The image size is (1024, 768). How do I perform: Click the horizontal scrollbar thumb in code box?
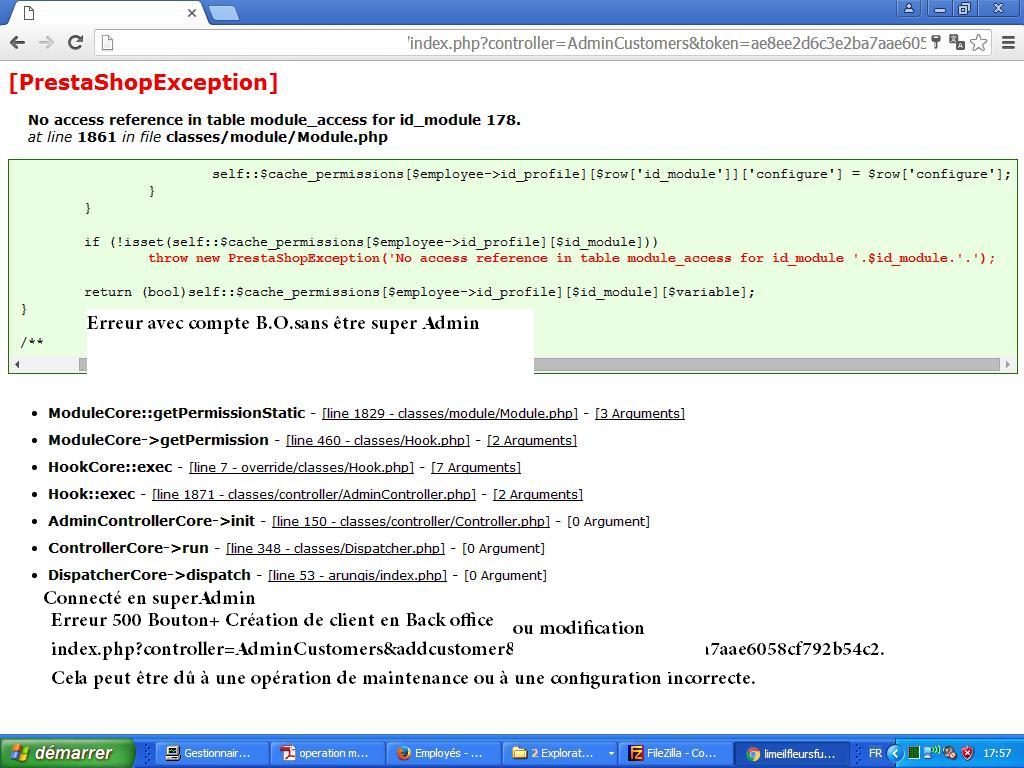tap(767, 364)
